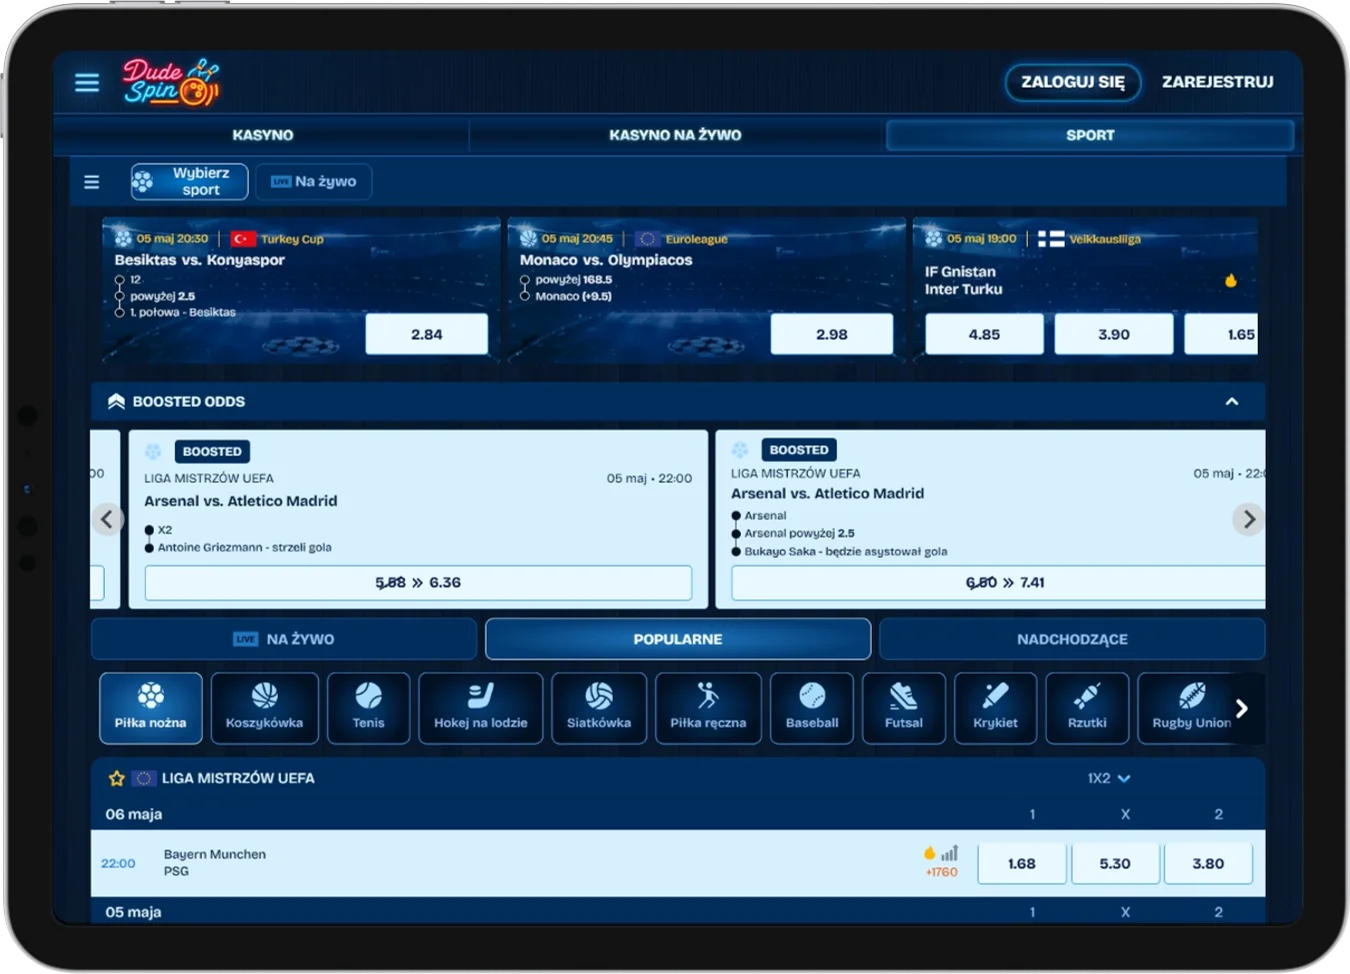Open the Wybierz sport selector
1350x974 pixels.
pyautogui.click(x=190, y=181)
